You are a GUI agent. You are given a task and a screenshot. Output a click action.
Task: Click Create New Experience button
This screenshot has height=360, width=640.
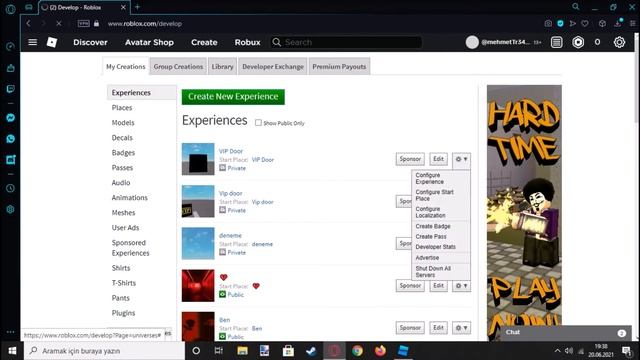(233, 97)
